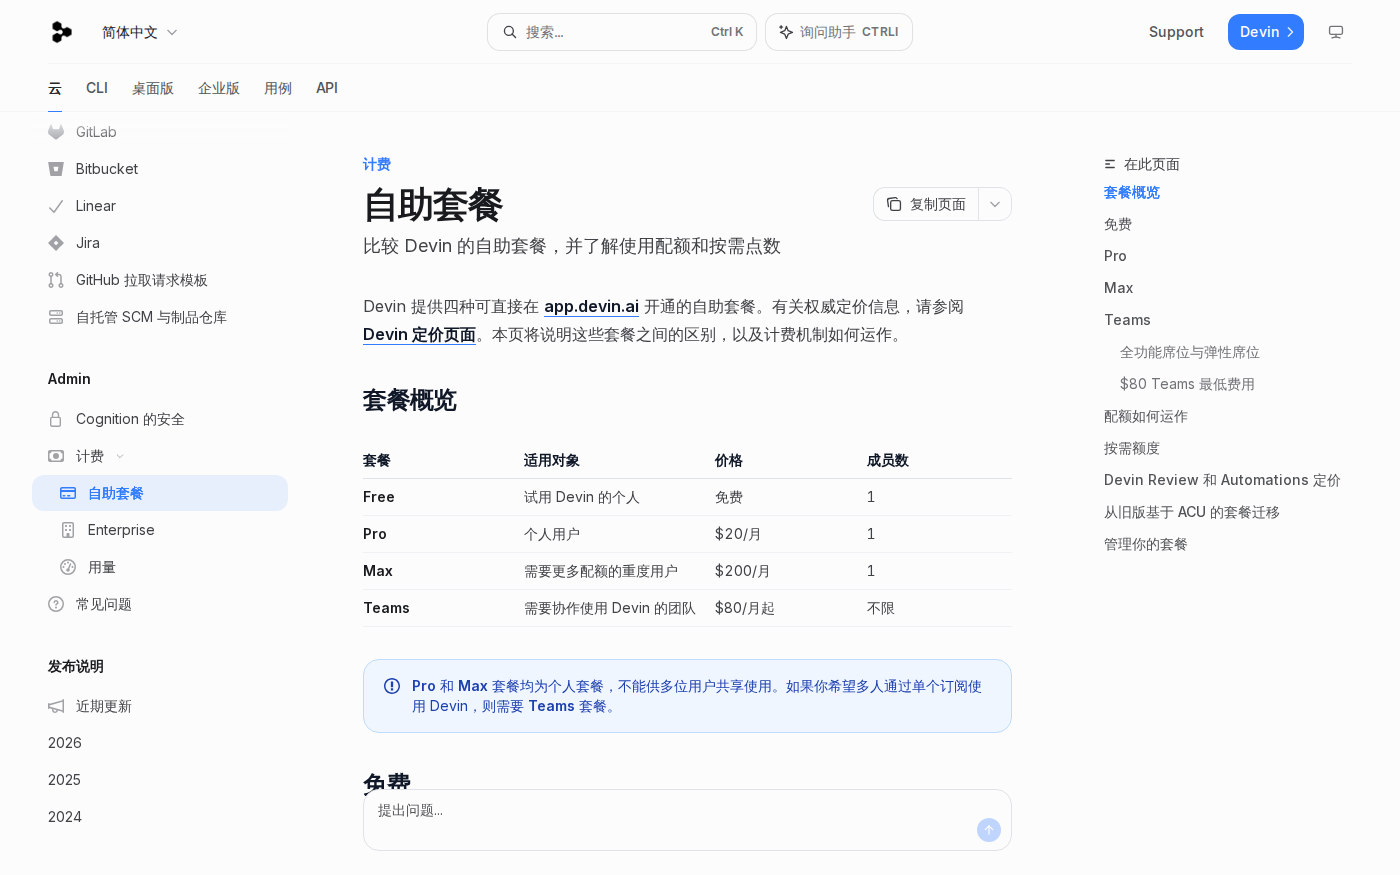The height and width of the screenshot is (875, 1400).
Task: Click the 自助套餐 card icon
Action: (68, 493)
